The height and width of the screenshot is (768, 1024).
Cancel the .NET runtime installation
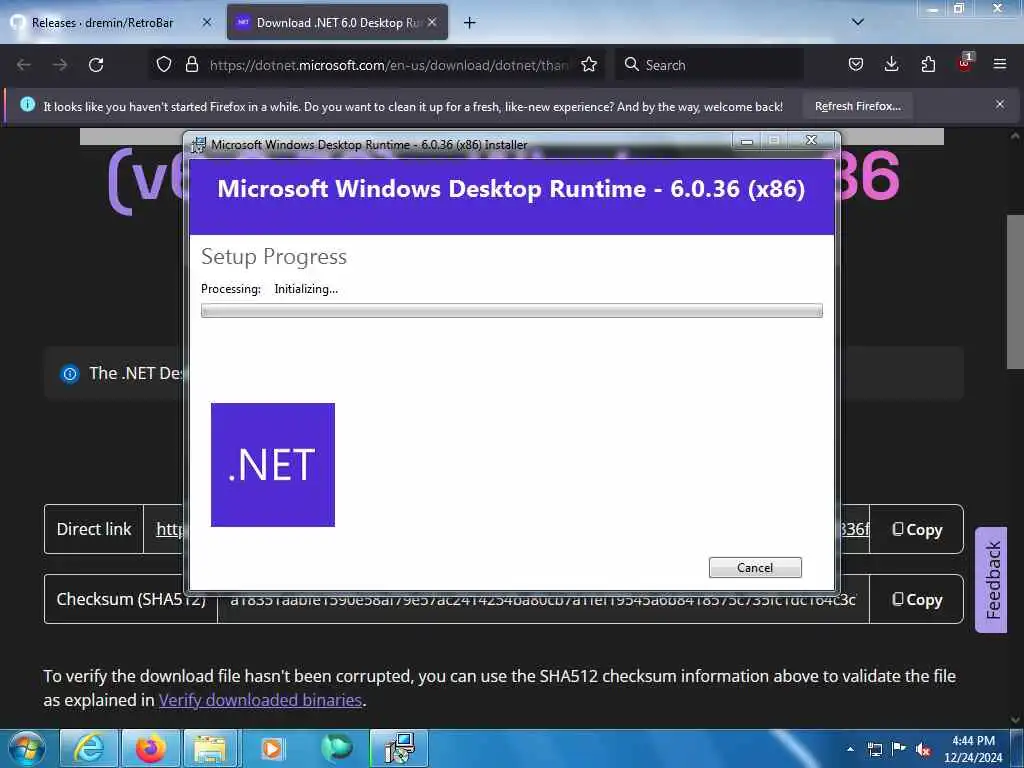[x=755, y=568]
